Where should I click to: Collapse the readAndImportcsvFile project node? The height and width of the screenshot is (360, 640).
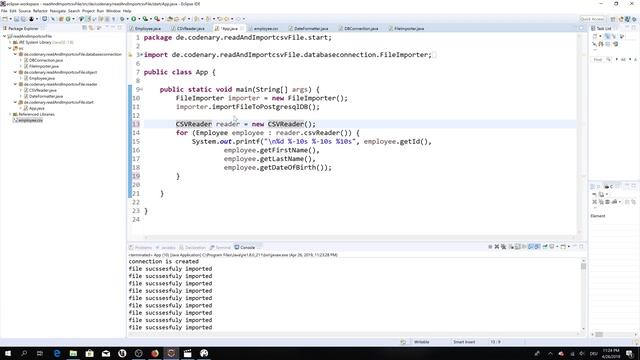click(x=4, y=36)
